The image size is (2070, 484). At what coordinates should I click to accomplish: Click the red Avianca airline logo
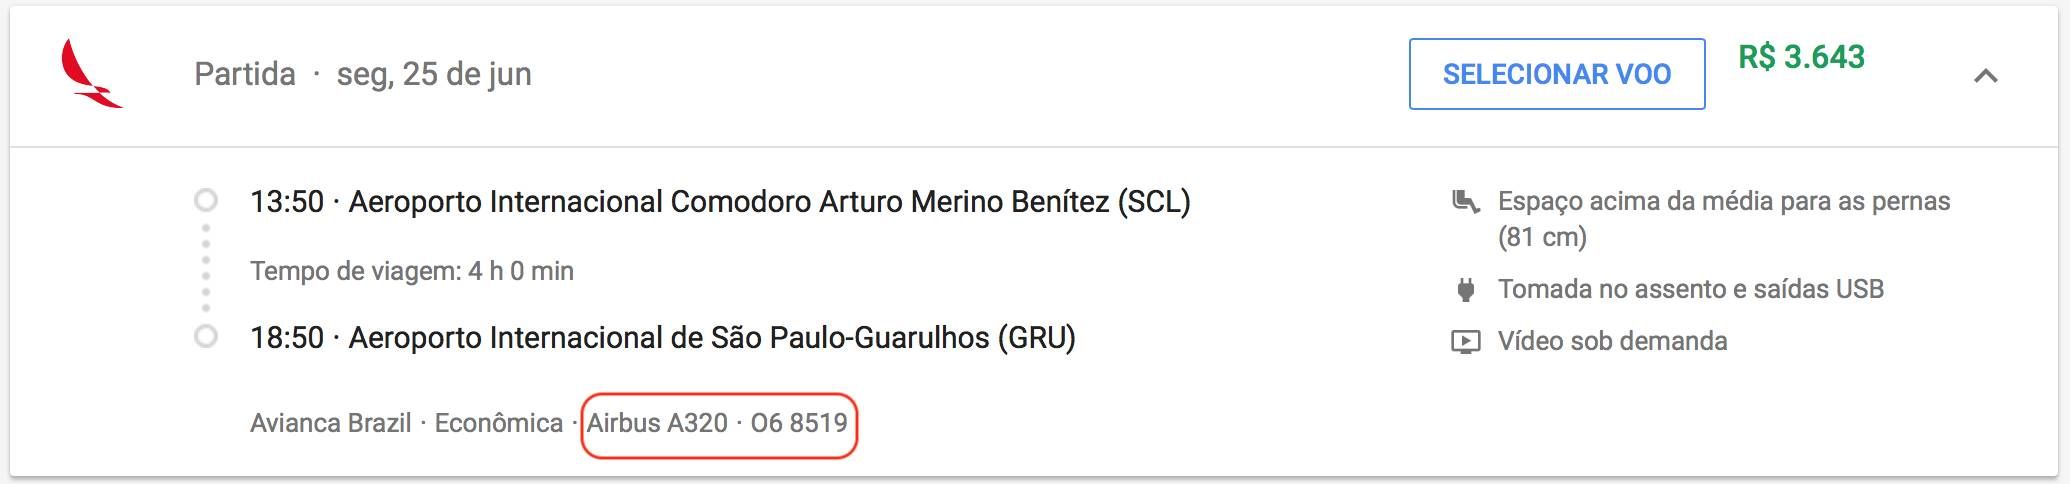(x=91, y=74)
